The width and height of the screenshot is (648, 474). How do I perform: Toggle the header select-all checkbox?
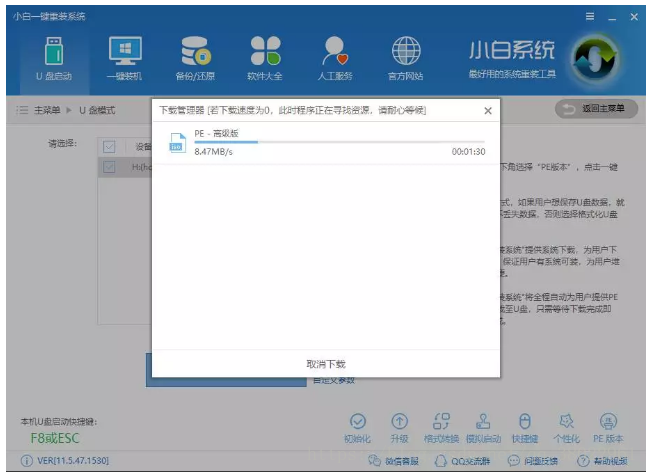coord(109,147)
